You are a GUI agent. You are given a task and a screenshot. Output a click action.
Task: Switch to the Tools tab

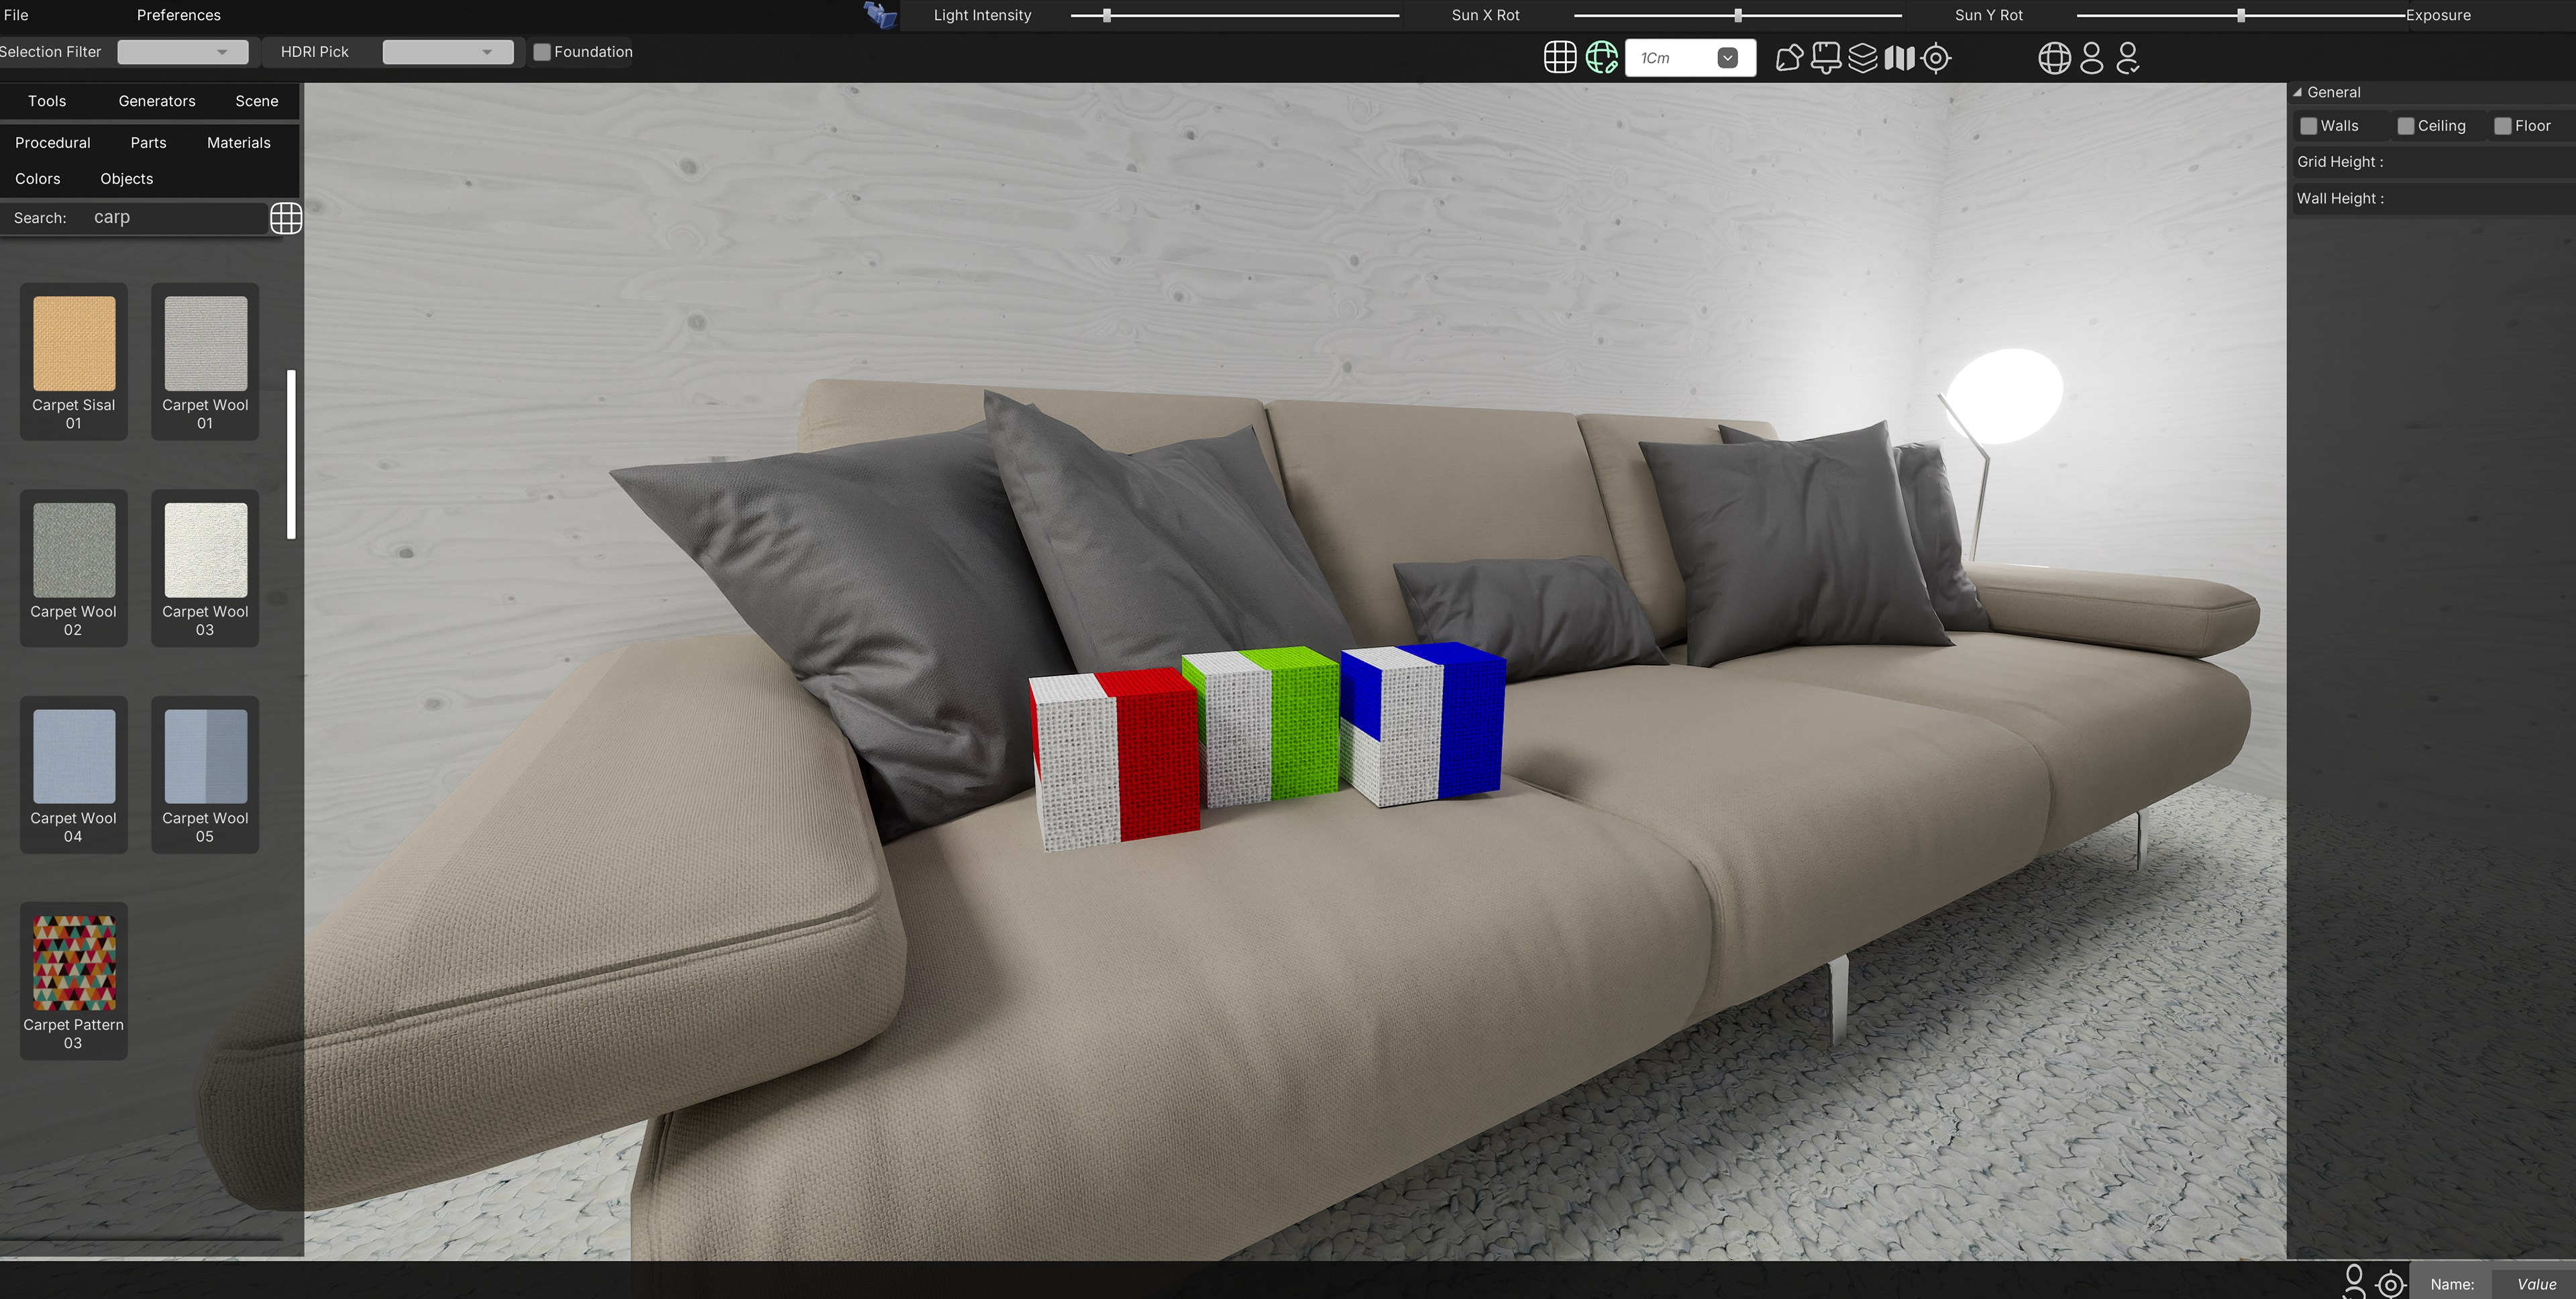[47, 101]
